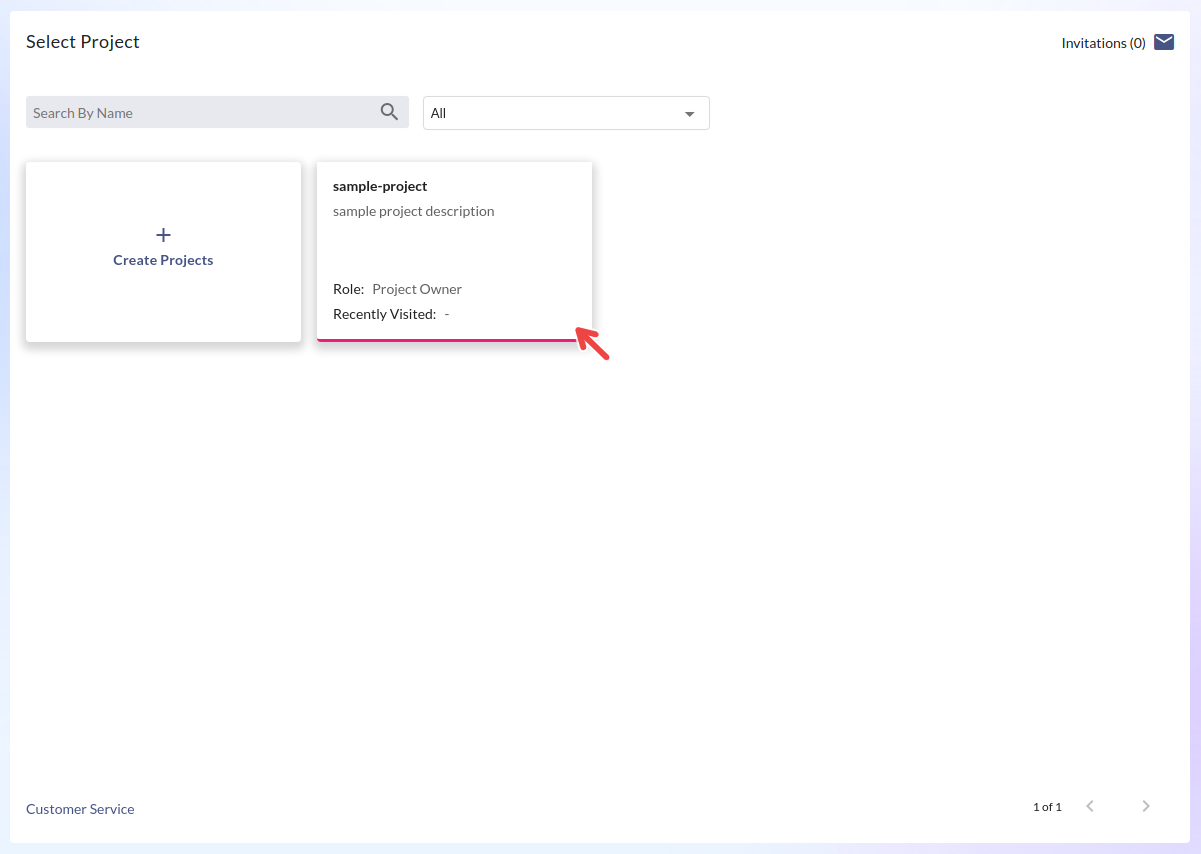
Task: Click the Create Projects text label
Action: point(163,260)
